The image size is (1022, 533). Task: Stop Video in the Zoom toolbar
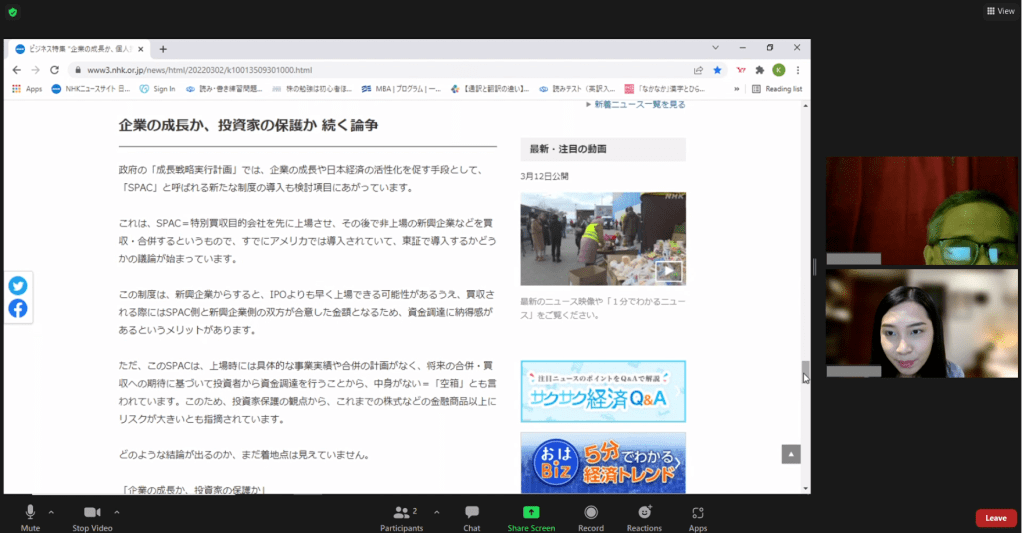(92, 515)
